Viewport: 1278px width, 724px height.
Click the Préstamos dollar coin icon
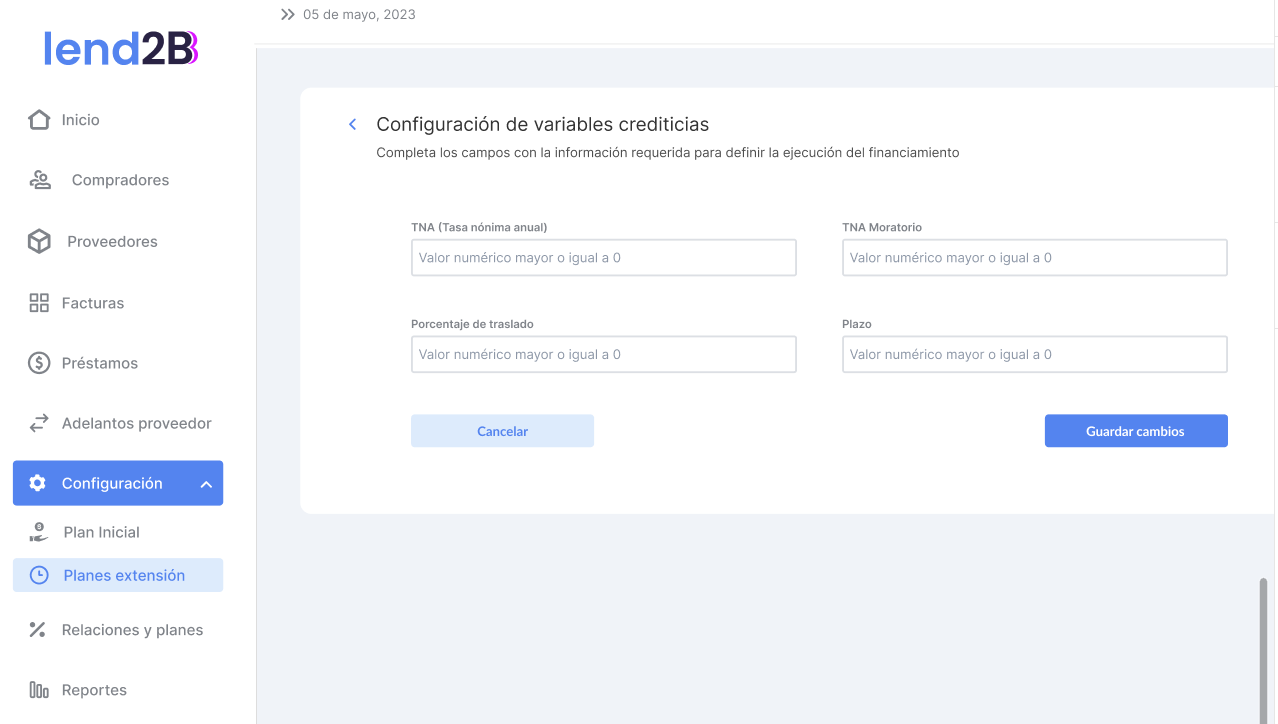39,363
